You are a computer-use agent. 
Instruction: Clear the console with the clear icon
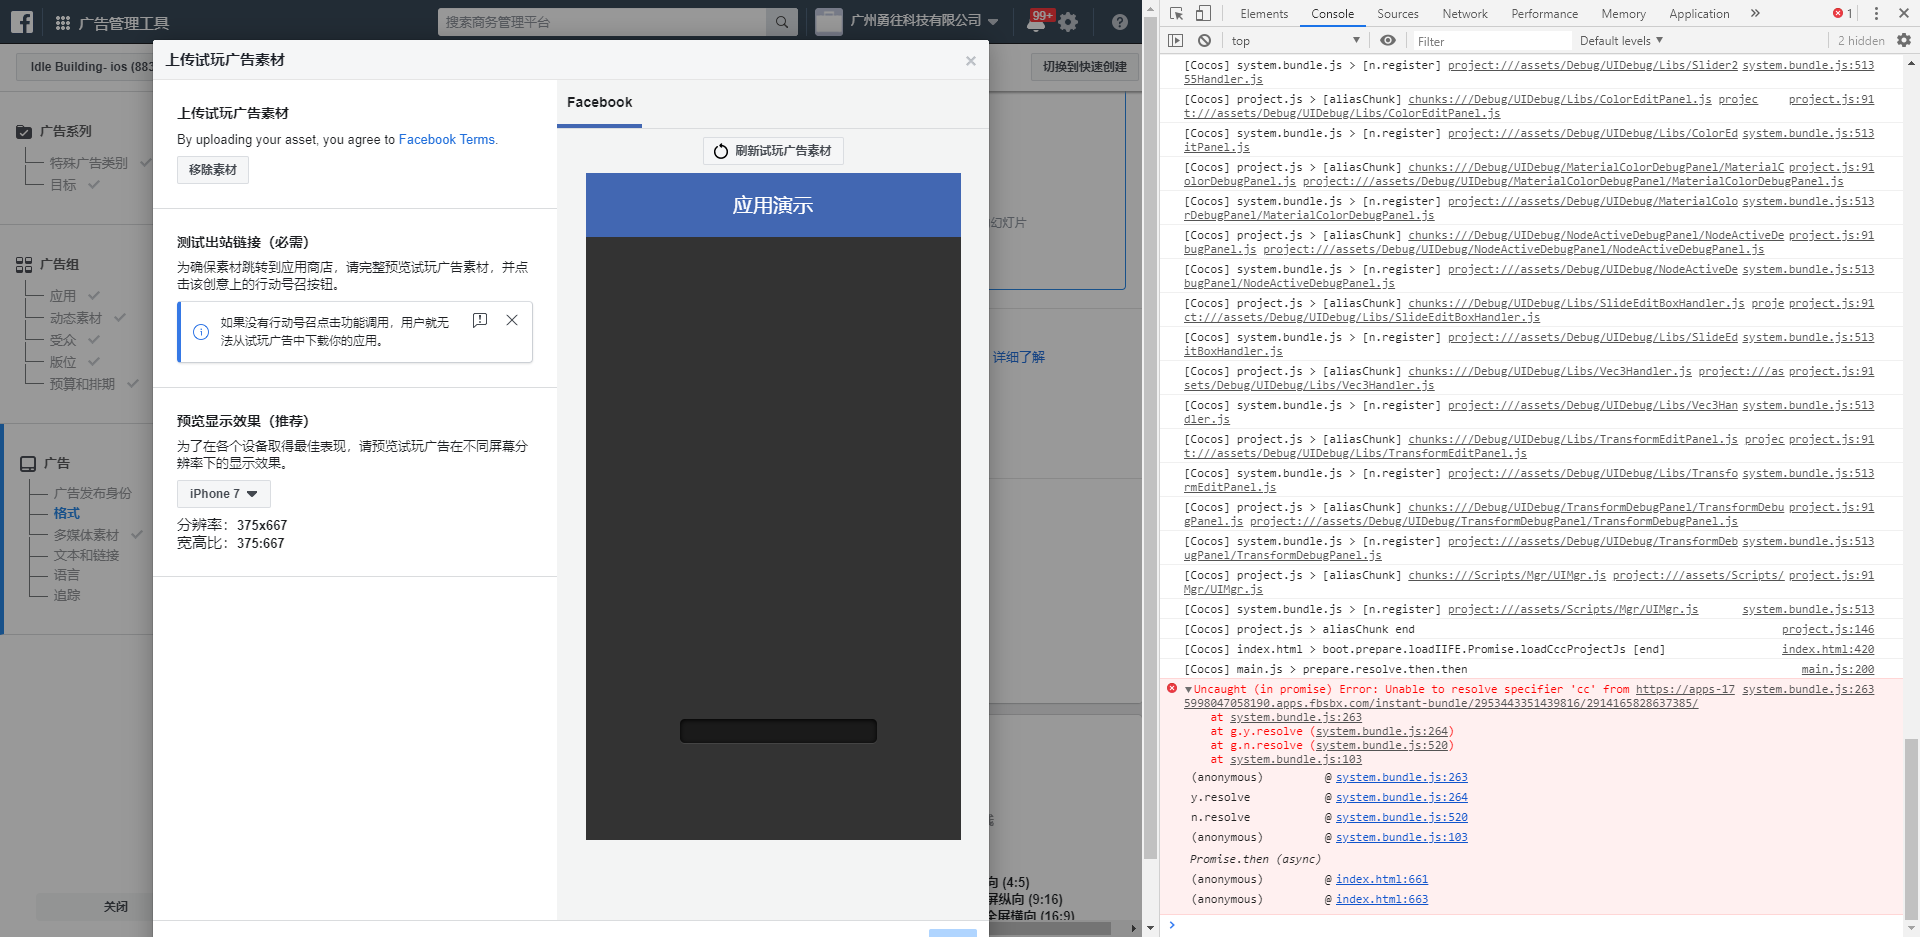1205,41
